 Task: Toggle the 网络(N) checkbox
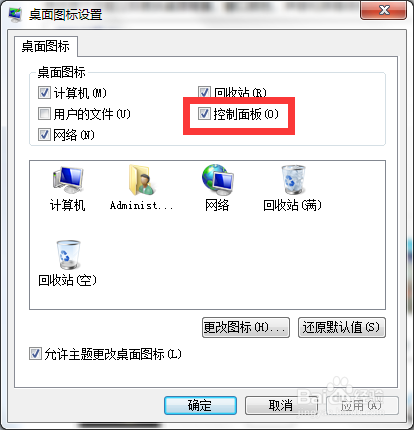44,135
